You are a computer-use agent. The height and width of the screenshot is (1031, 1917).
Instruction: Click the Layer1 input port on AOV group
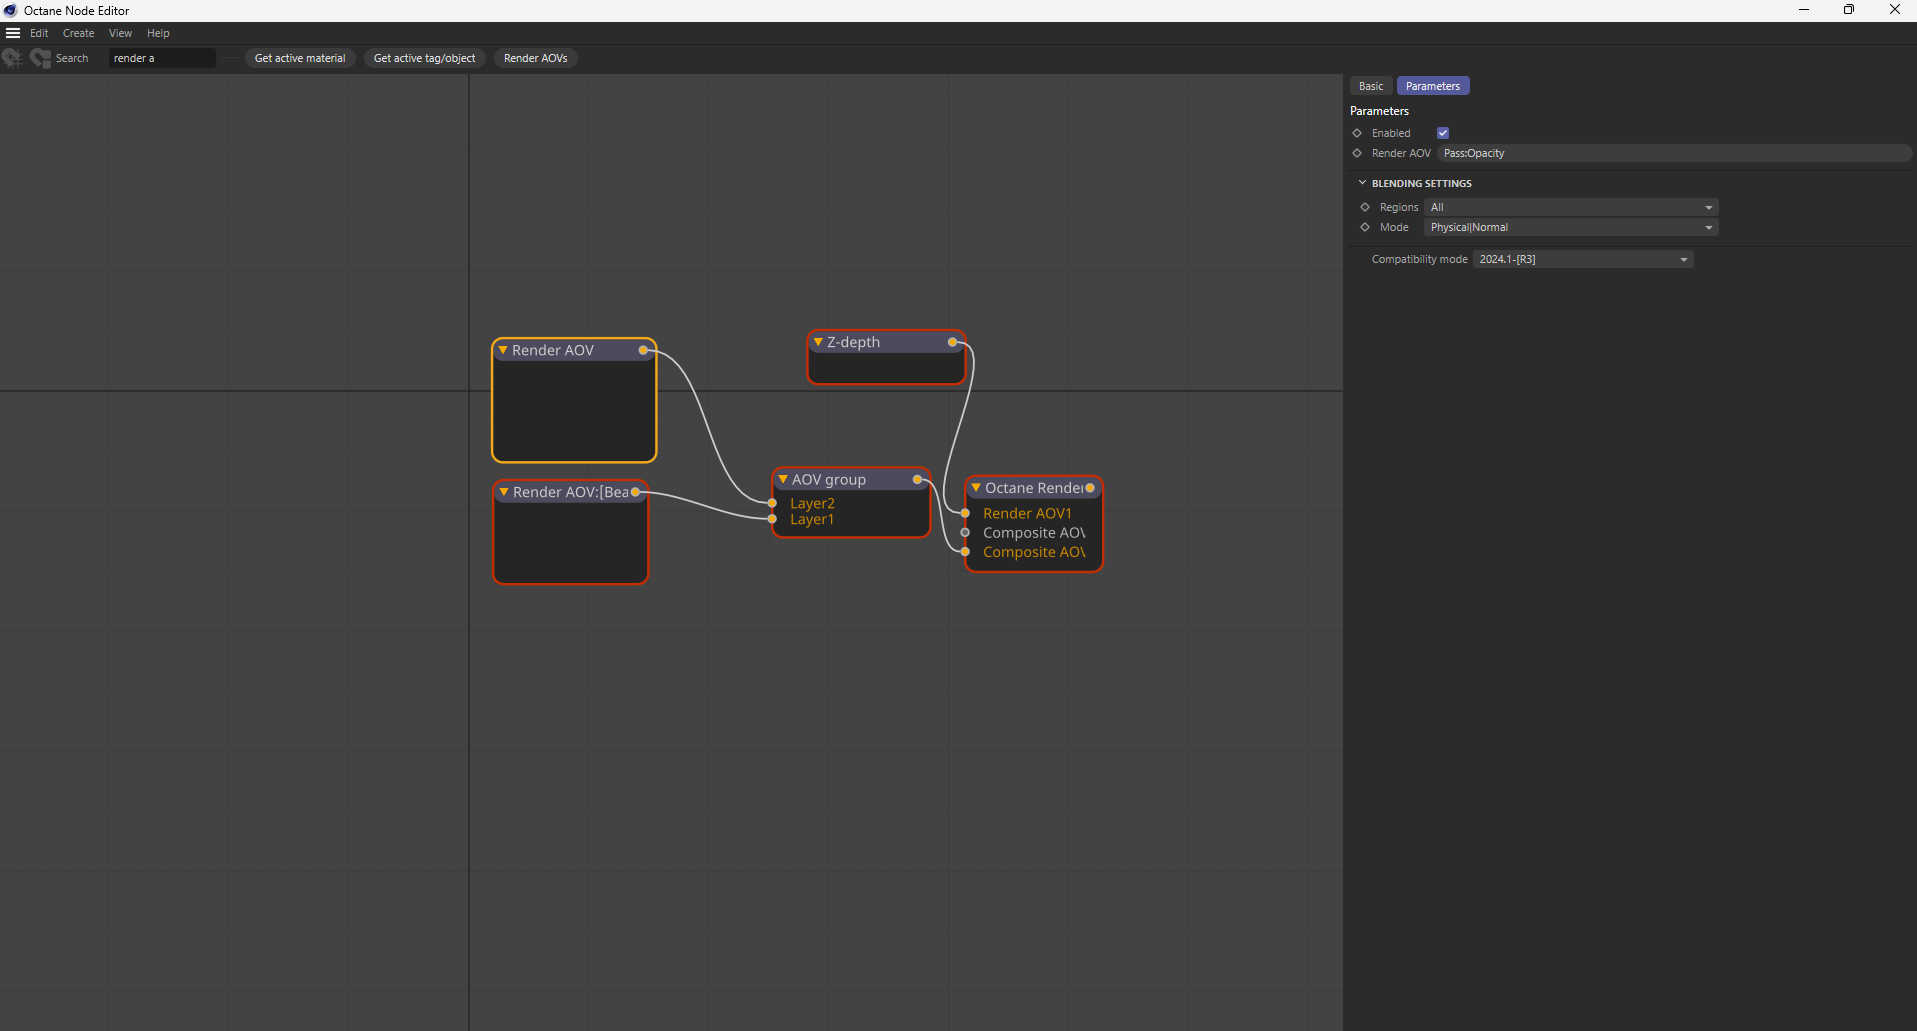[772, 519]
